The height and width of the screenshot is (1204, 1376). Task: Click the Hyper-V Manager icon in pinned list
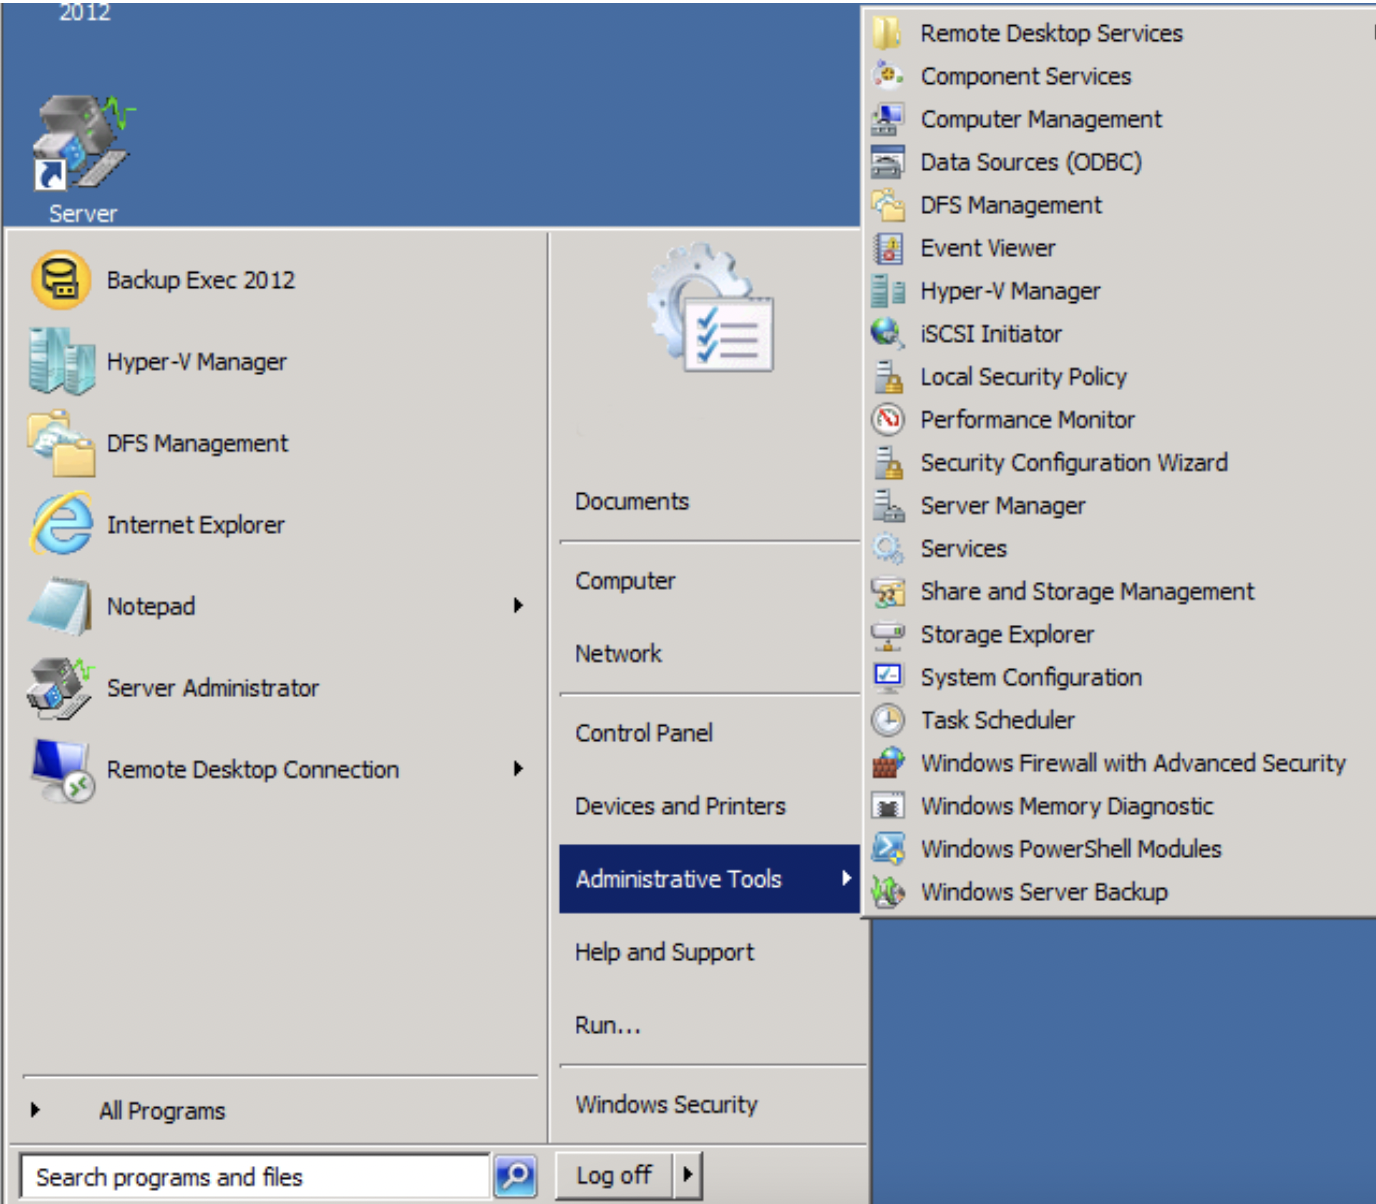pos(61,361)
